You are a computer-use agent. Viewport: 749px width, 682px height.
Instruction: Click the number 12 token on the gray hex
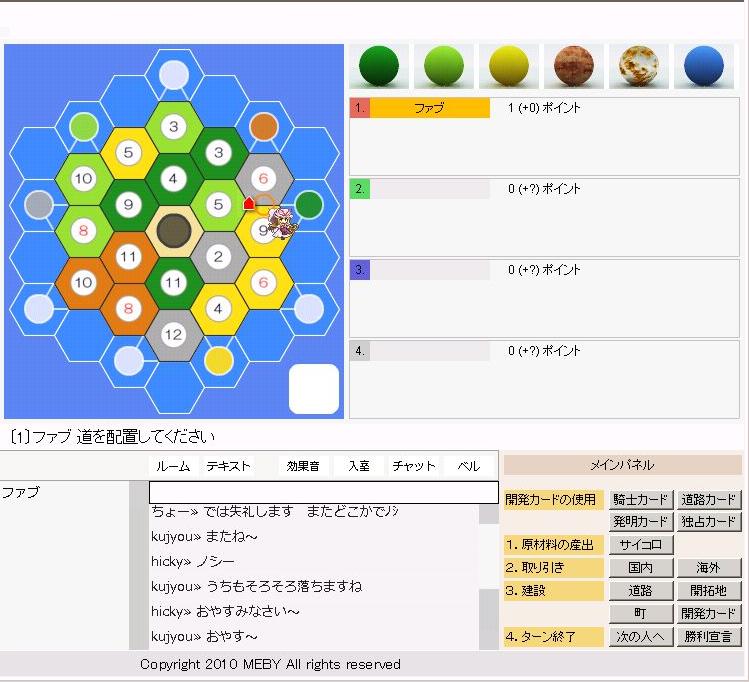pyautogui.click(x=173, y=334)
